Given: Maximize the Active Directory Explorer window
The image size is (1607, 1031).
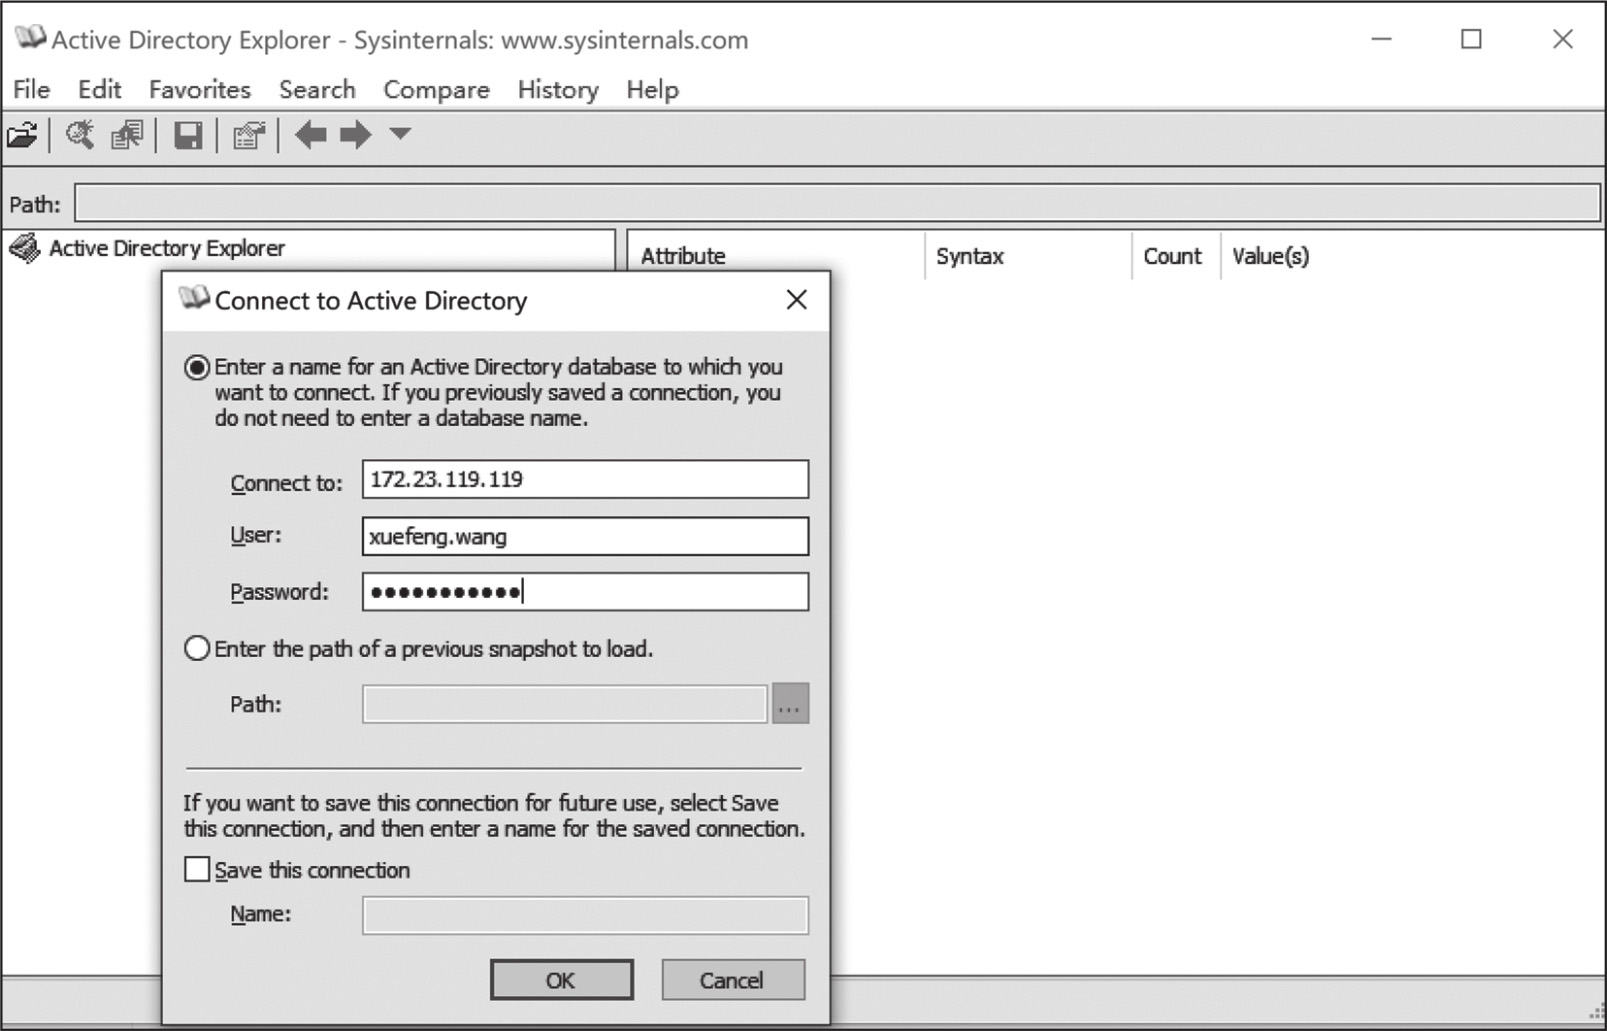Looking at the screenshot, I should tap(1471, 39).
